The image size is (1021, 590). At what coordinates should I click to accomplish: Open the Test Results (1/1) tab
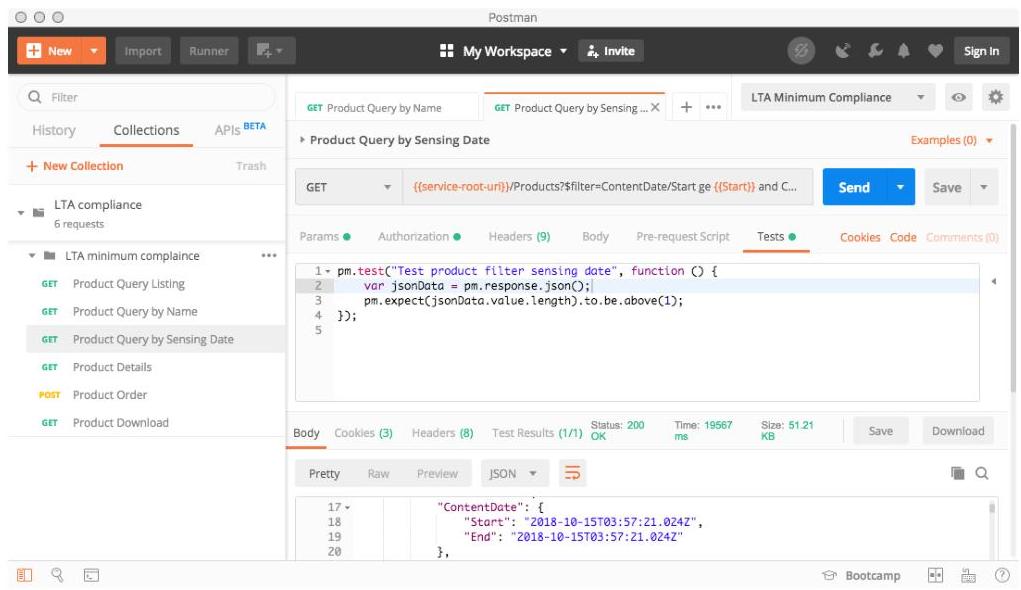[x=537, y=433]
